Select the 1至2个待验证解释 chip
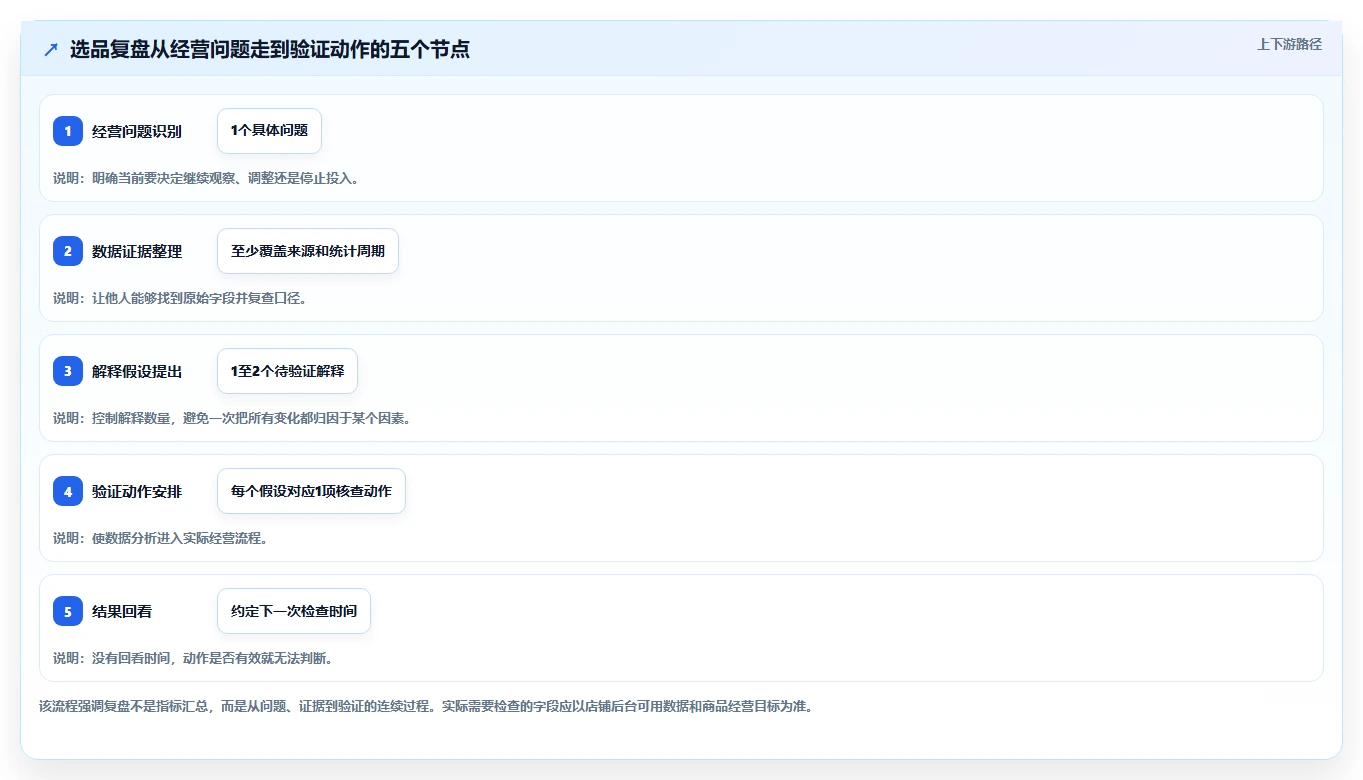Viewport: 1363px width, 780px height. [287, 371]
